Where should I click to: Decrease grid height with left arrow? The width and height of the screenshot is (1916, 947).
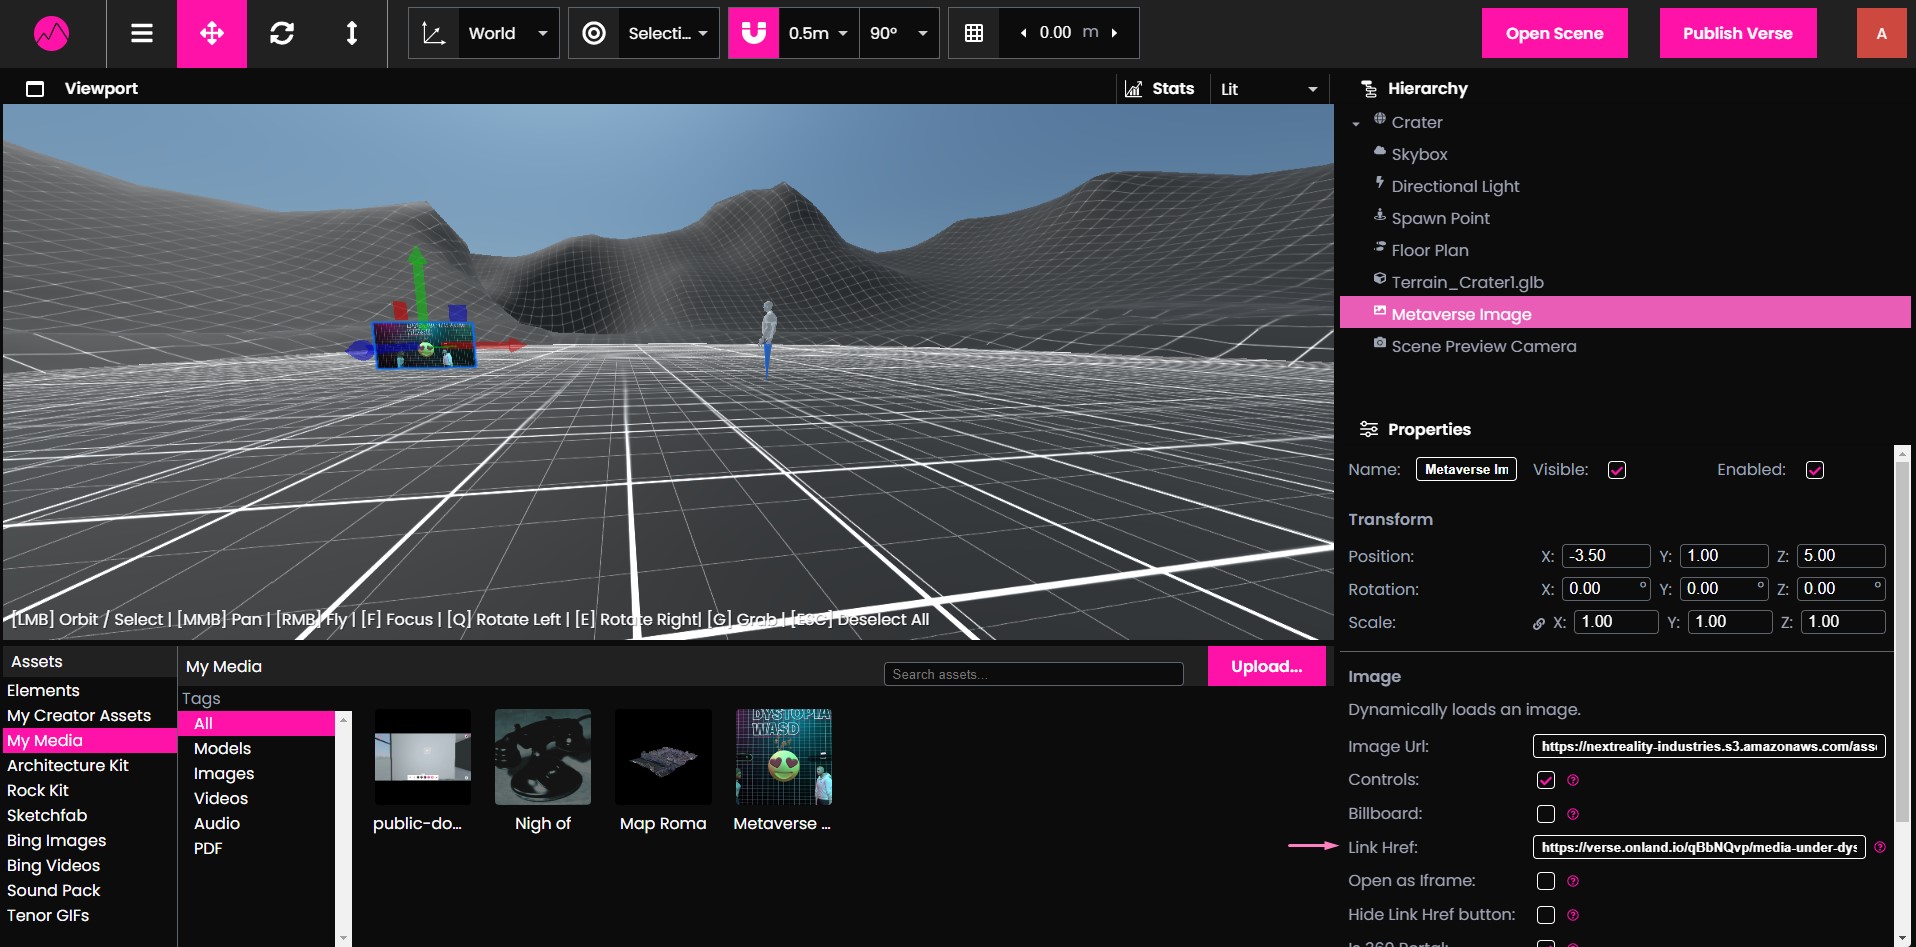click(x=1023, y=33)
